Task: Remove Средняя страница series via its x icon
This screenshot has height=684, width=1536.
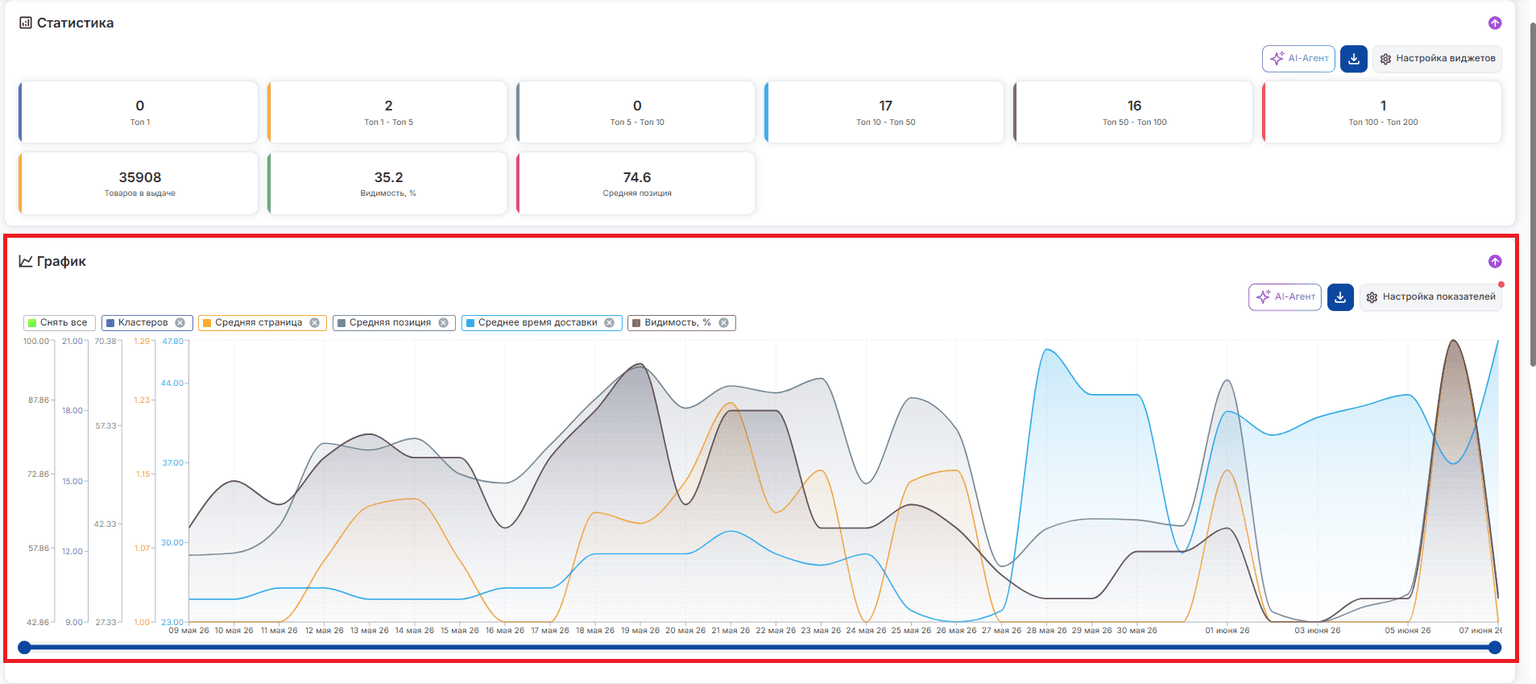Action: click(x=314, y=323)
